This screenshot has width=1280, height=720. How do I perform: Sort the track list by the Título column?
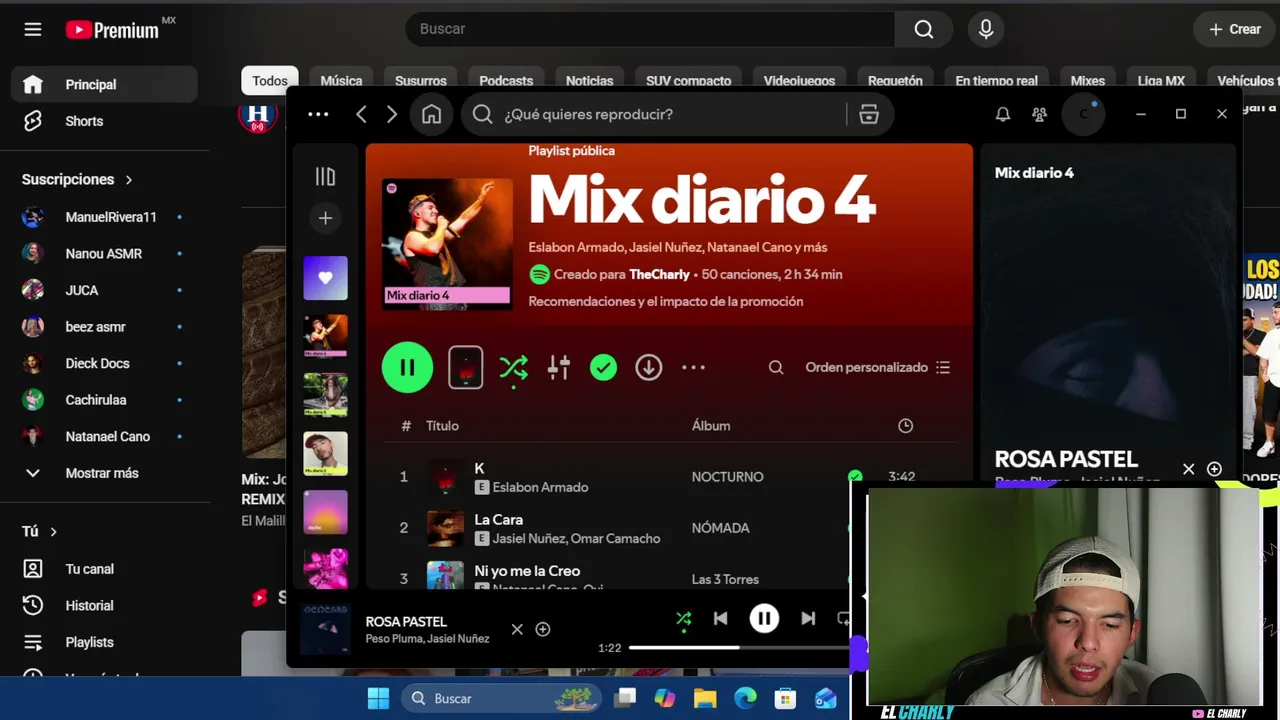442,425
